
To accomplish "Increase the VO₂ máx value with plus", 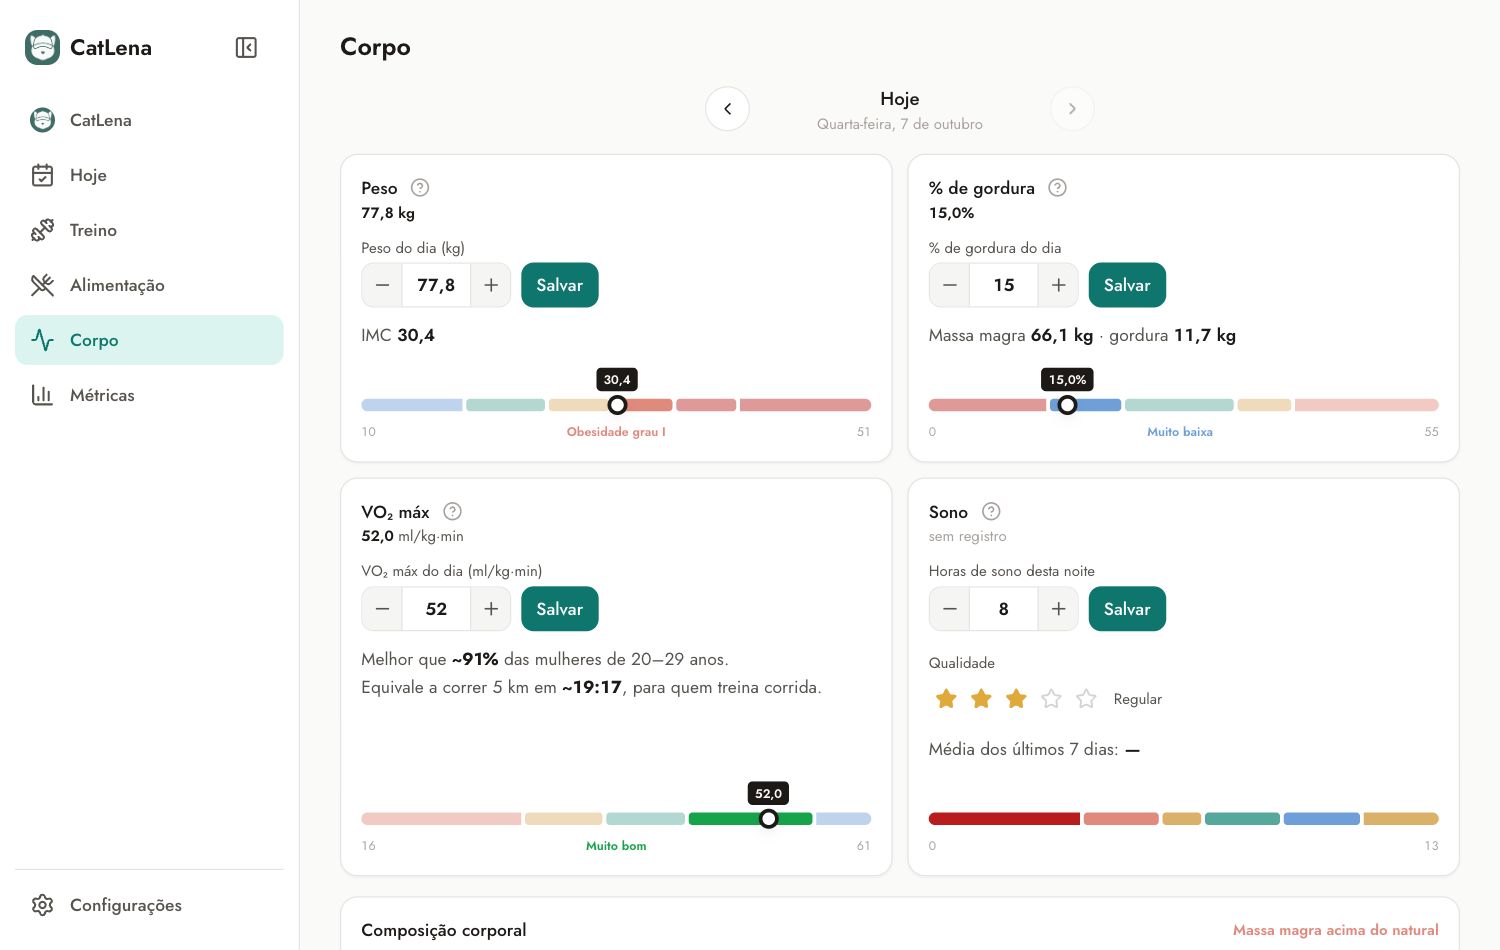I will [491, 609].
